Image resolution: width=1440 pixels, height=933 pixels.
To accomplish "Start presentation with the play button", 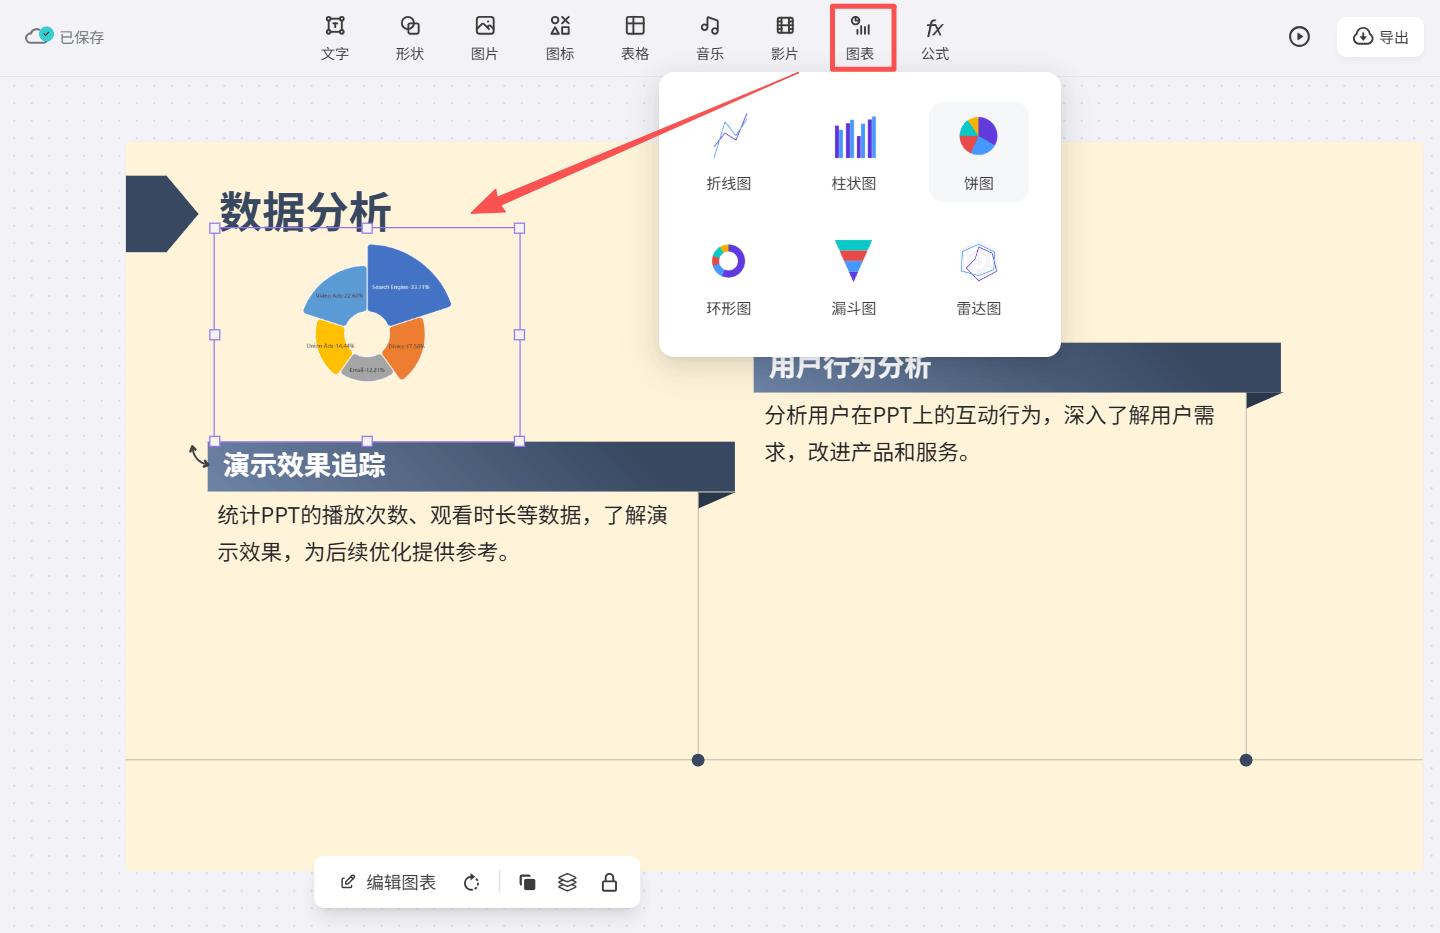I will [x=1299, y=37].
